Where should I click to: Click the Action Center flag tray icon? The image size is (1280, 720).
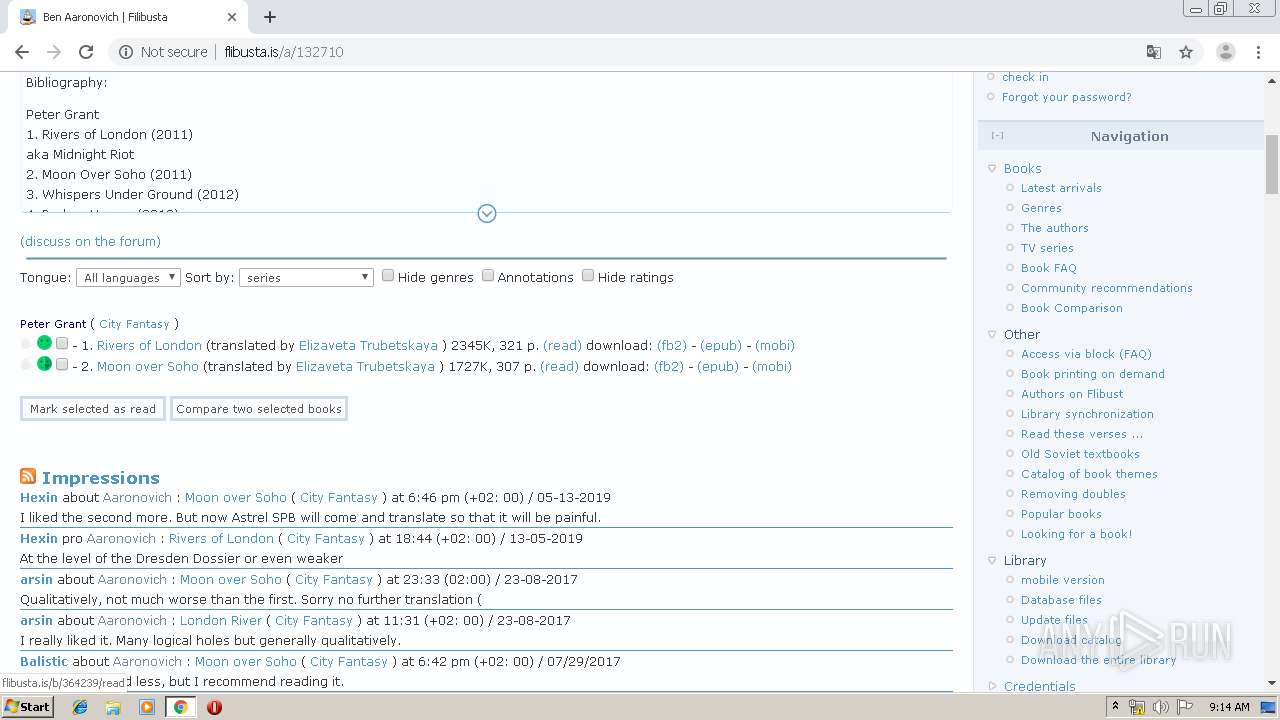[1184, 707]
